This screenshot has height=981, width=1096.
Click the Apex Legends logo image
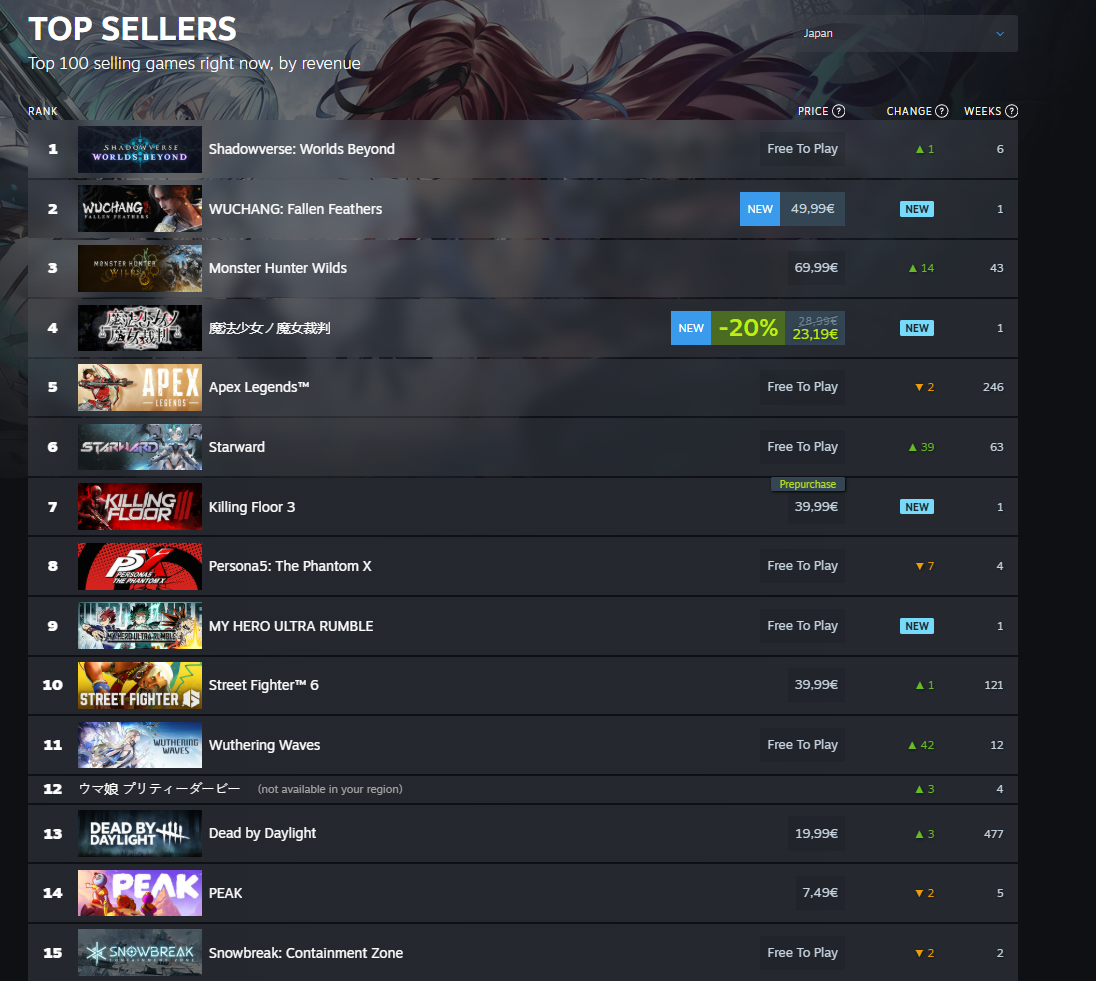point(140,387)
